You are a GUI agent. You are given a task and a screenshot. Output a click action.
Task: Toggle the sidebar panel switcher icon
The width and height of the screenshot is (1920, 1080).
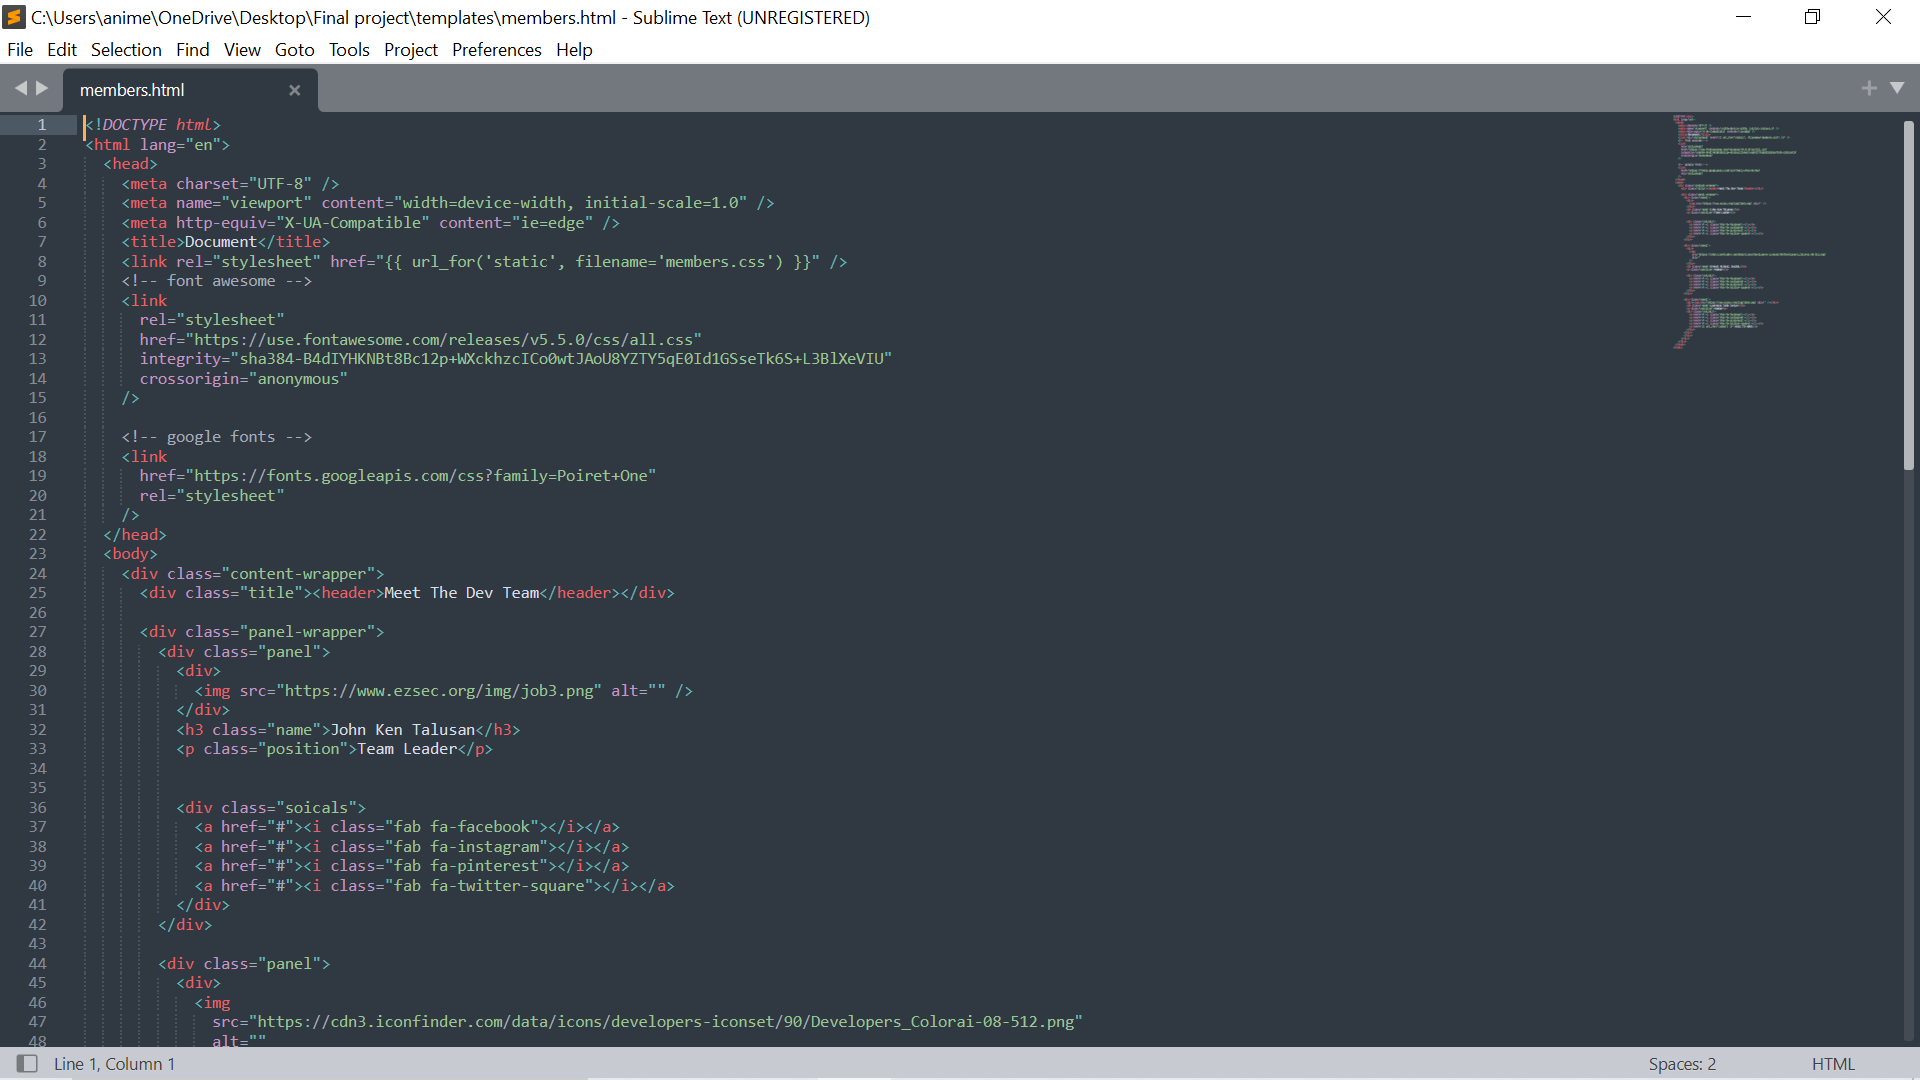27,1064
